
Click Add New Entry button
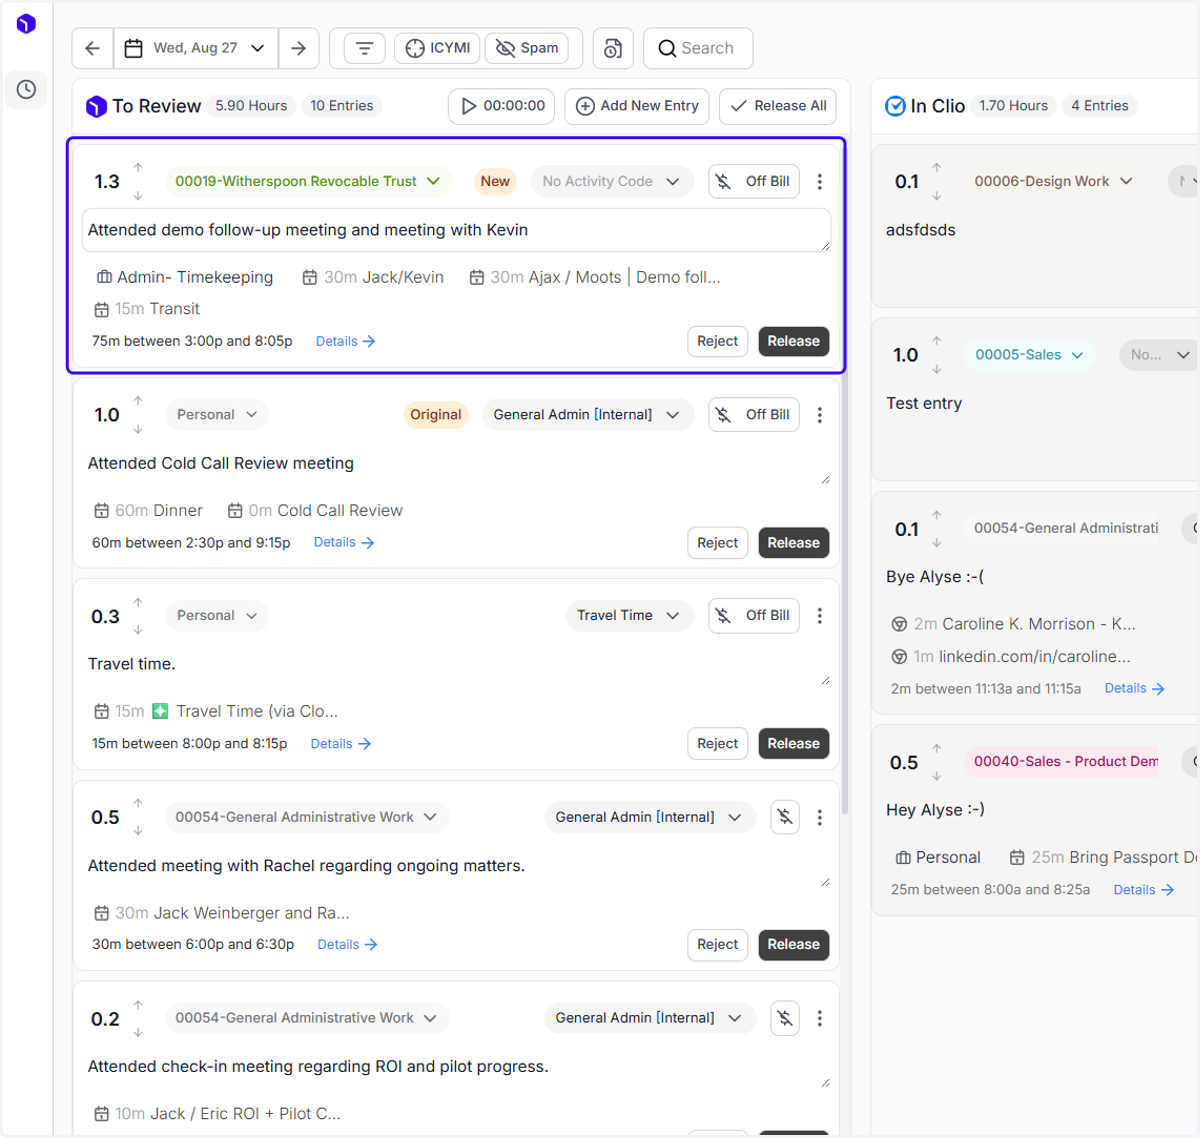tap(637, 106)
